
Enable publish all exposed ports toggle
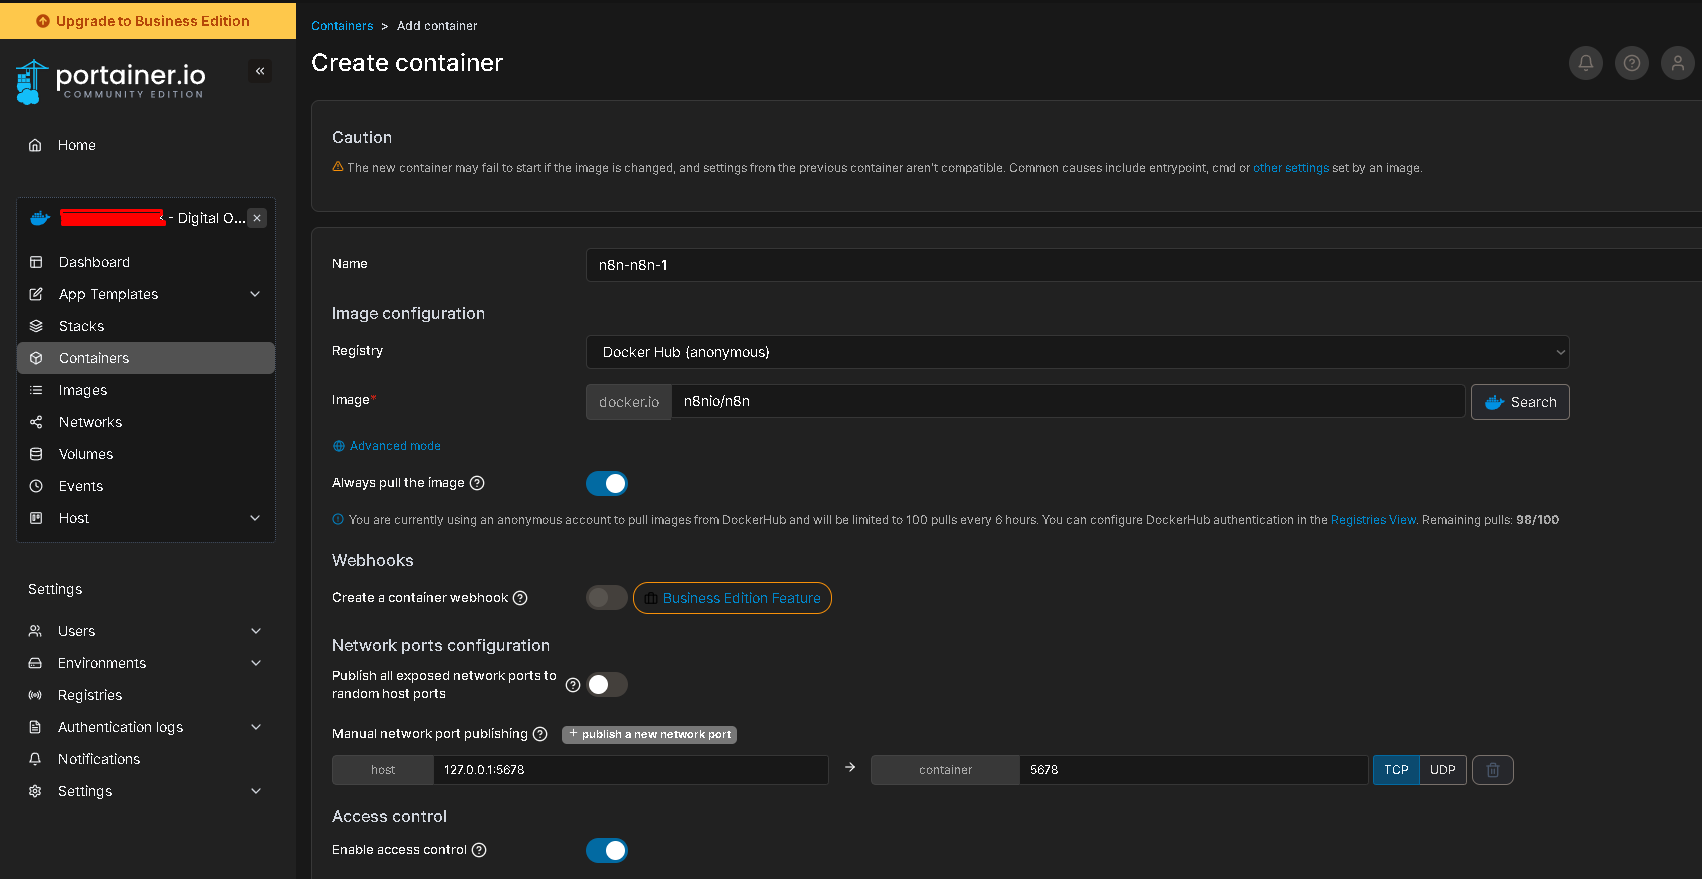(x=606, y=684)
